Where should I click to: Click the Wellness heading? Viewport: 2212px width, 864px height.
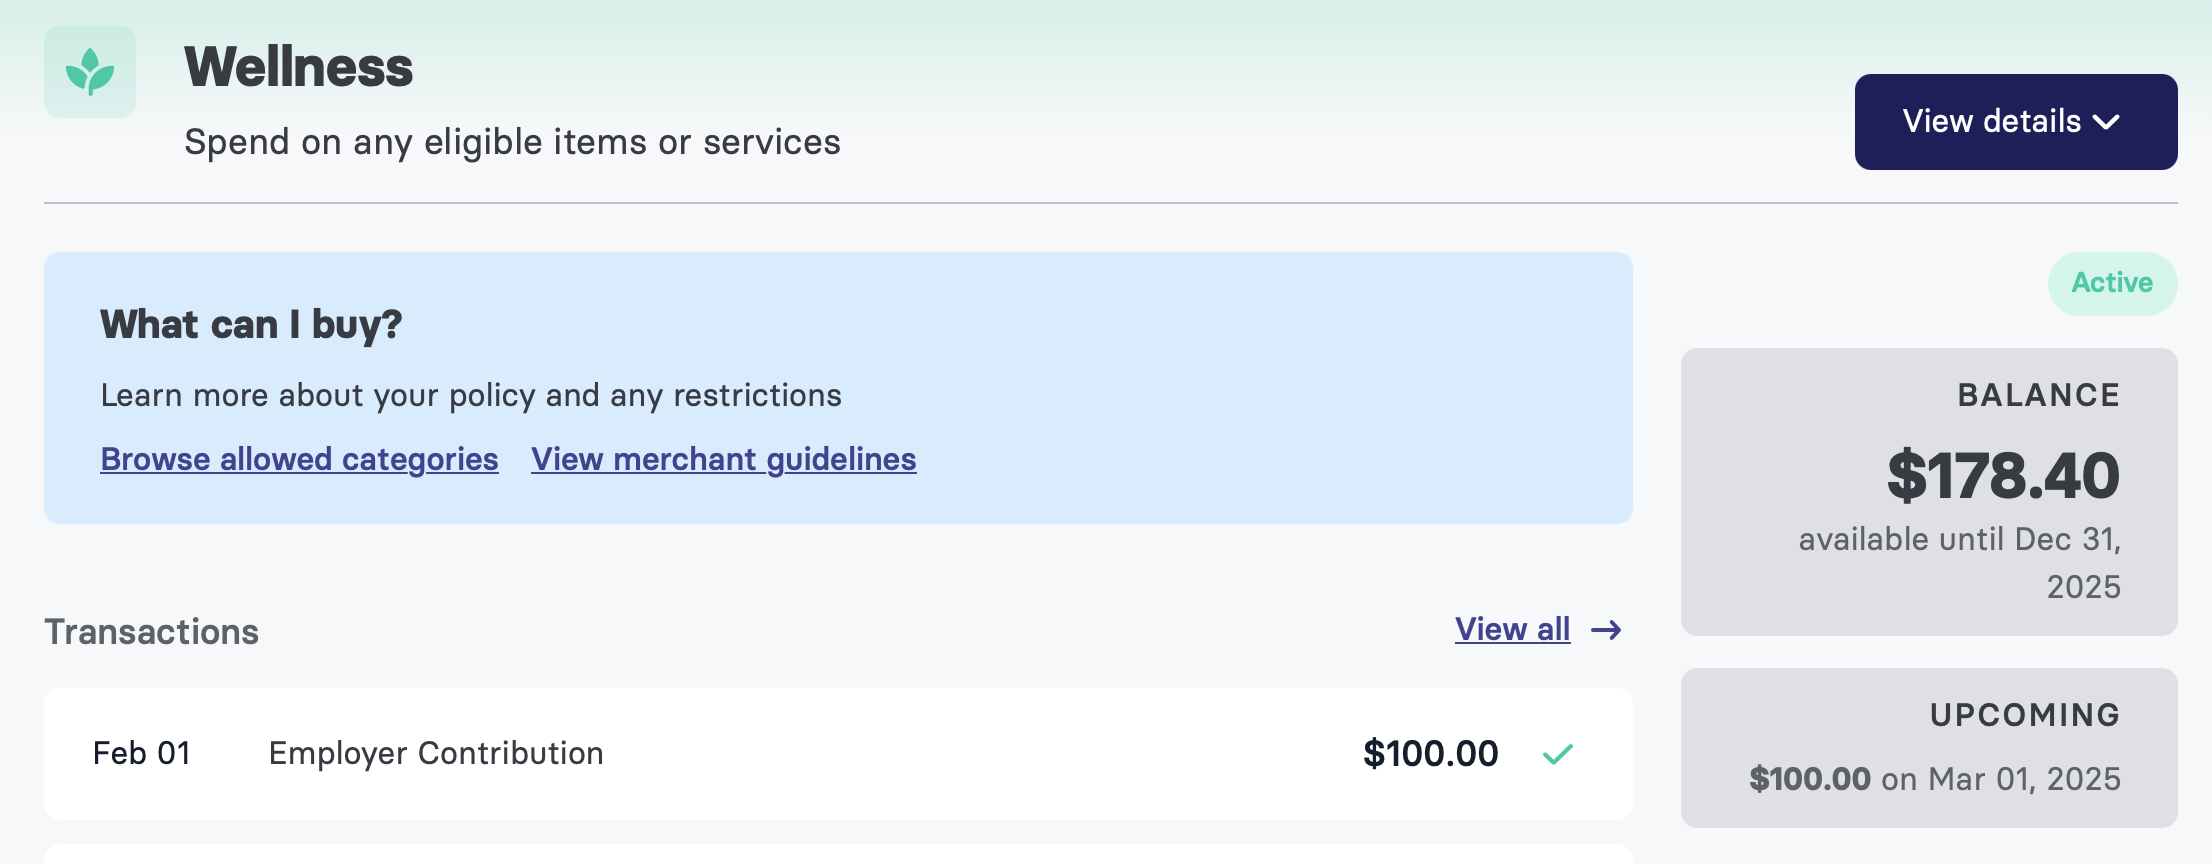point(298,68)
